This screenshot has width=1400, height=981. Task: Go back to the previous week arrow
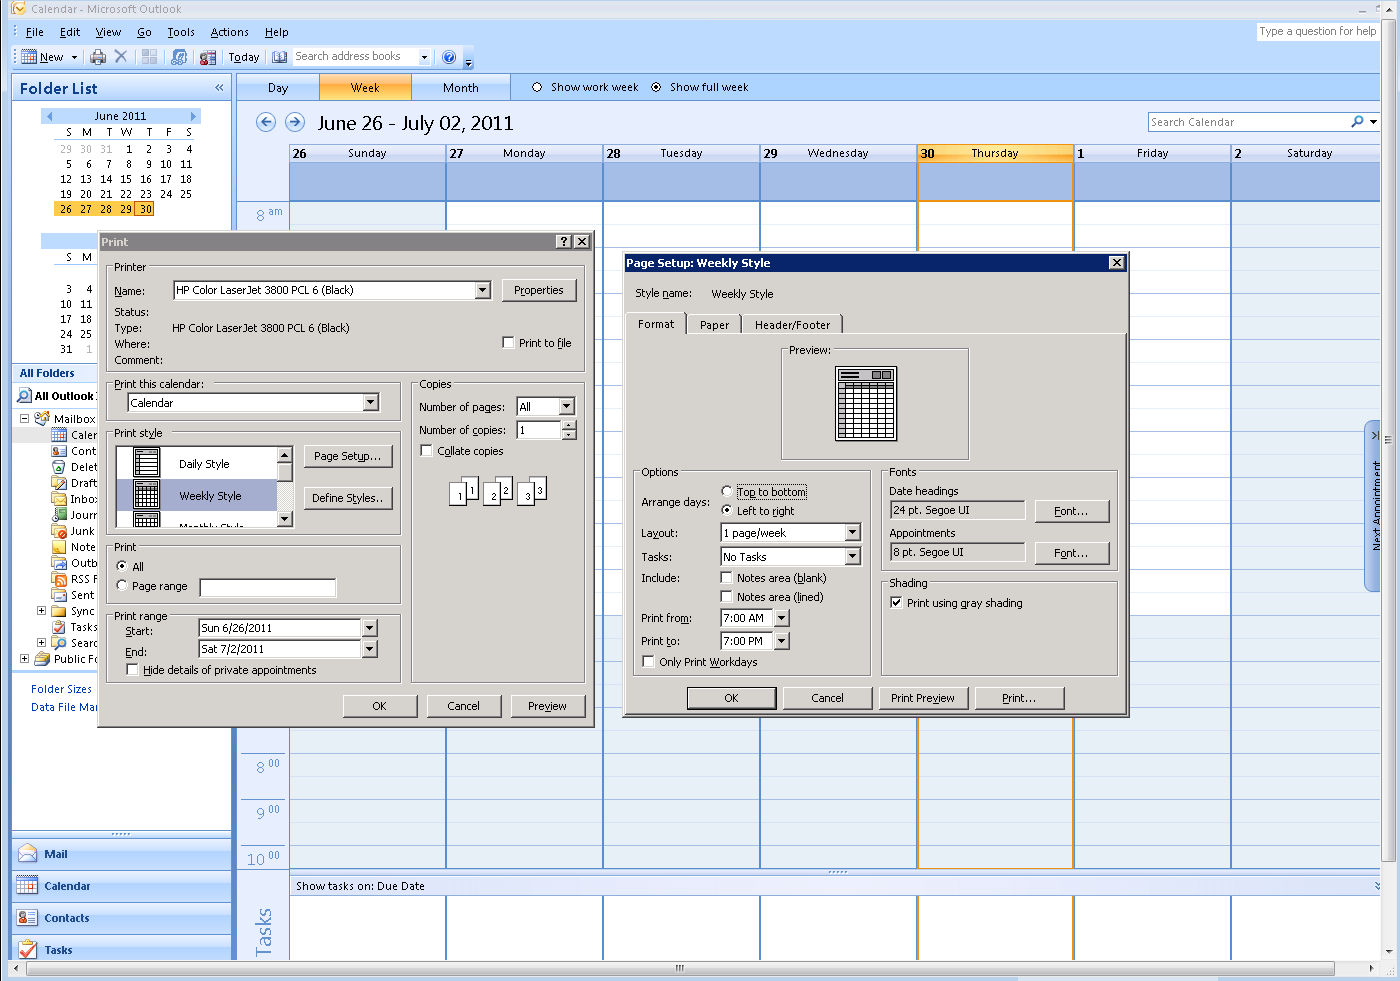[x=266, y=122]
